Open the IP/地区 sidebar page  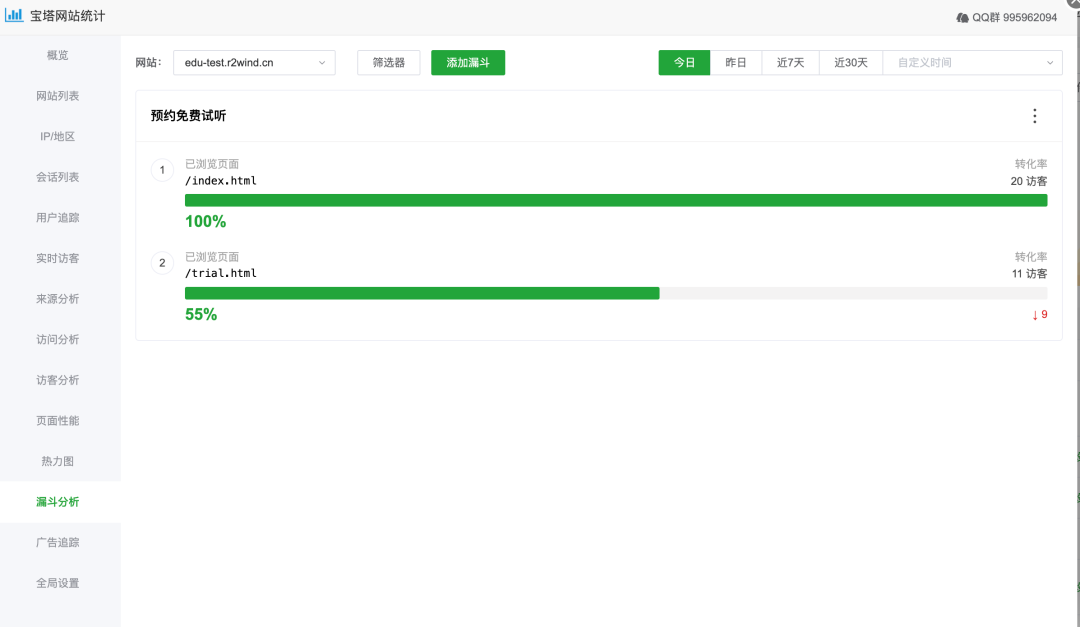(58, 136)
